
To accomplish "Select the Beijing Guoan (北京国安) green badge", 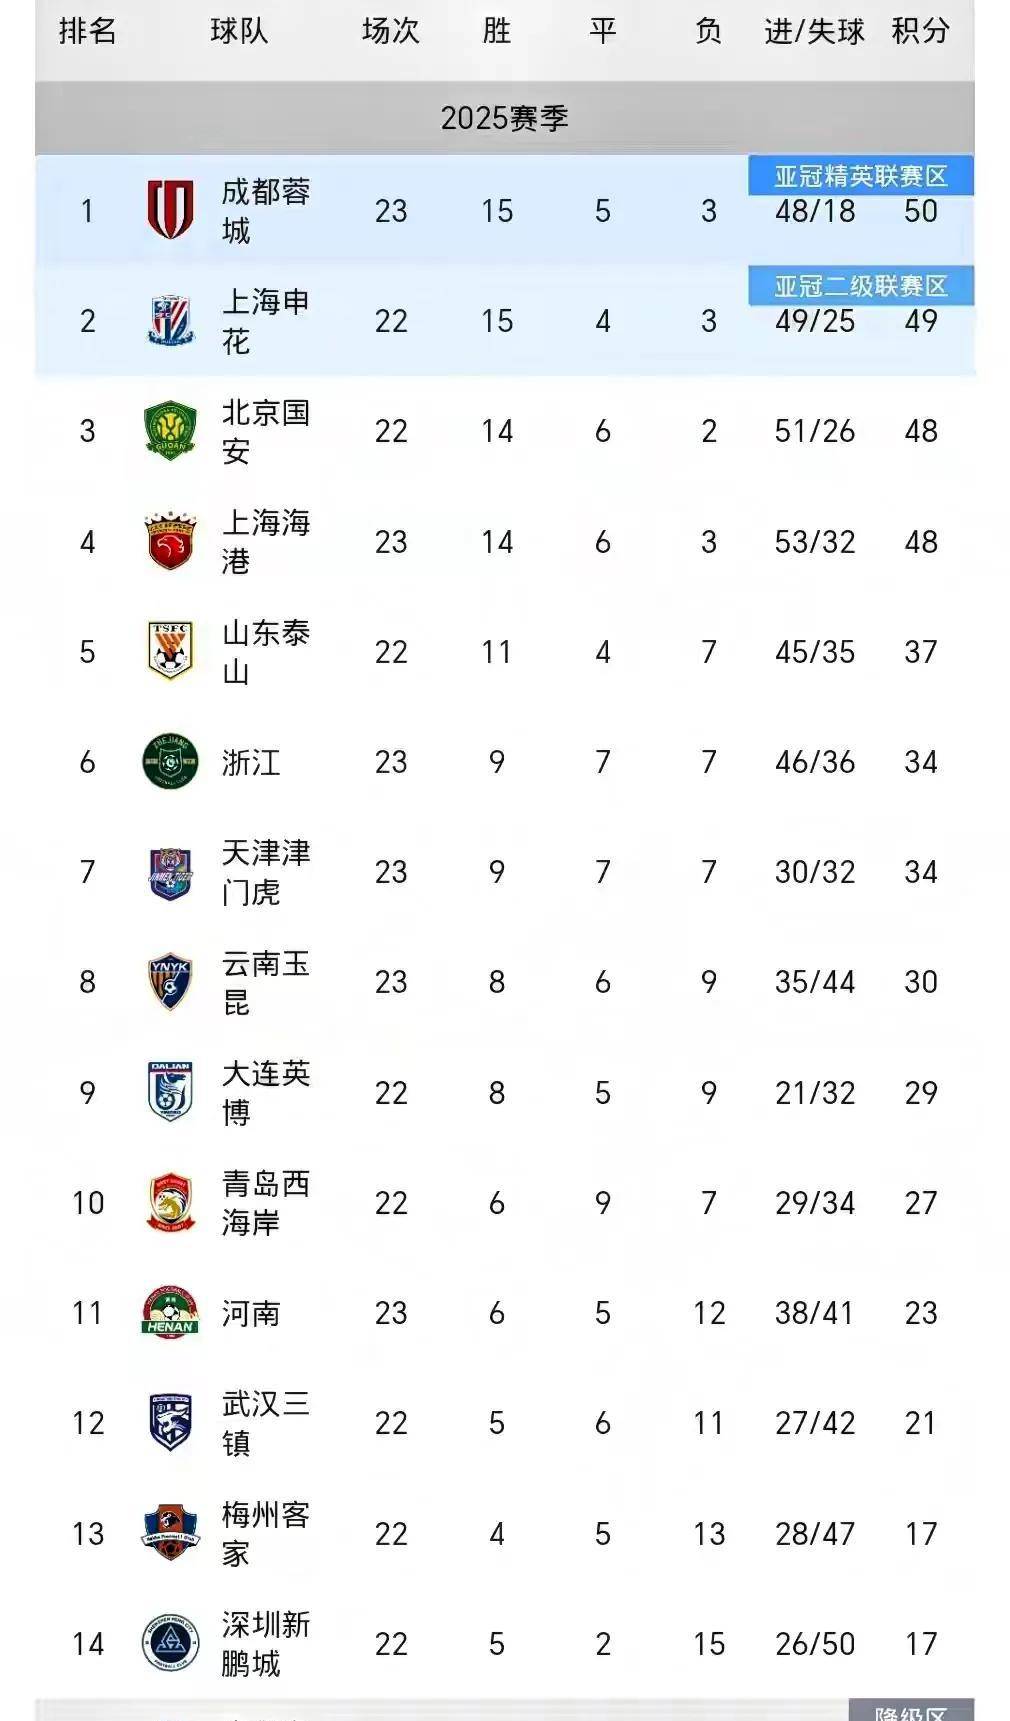I will coord(170,431).
